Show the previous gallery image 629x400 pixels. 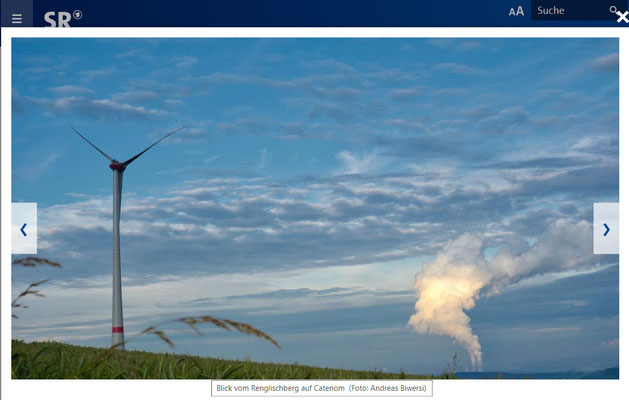(24, 228)
